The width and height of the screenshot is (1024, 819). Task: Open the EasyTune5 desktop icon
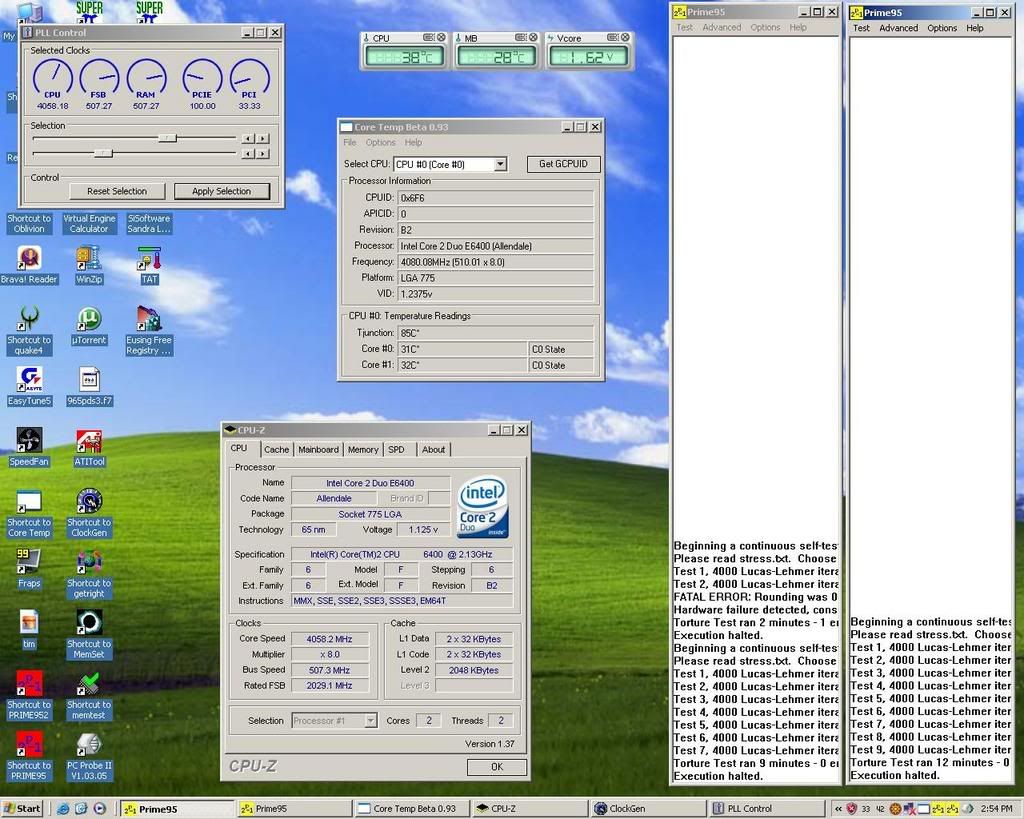point(29,380)
